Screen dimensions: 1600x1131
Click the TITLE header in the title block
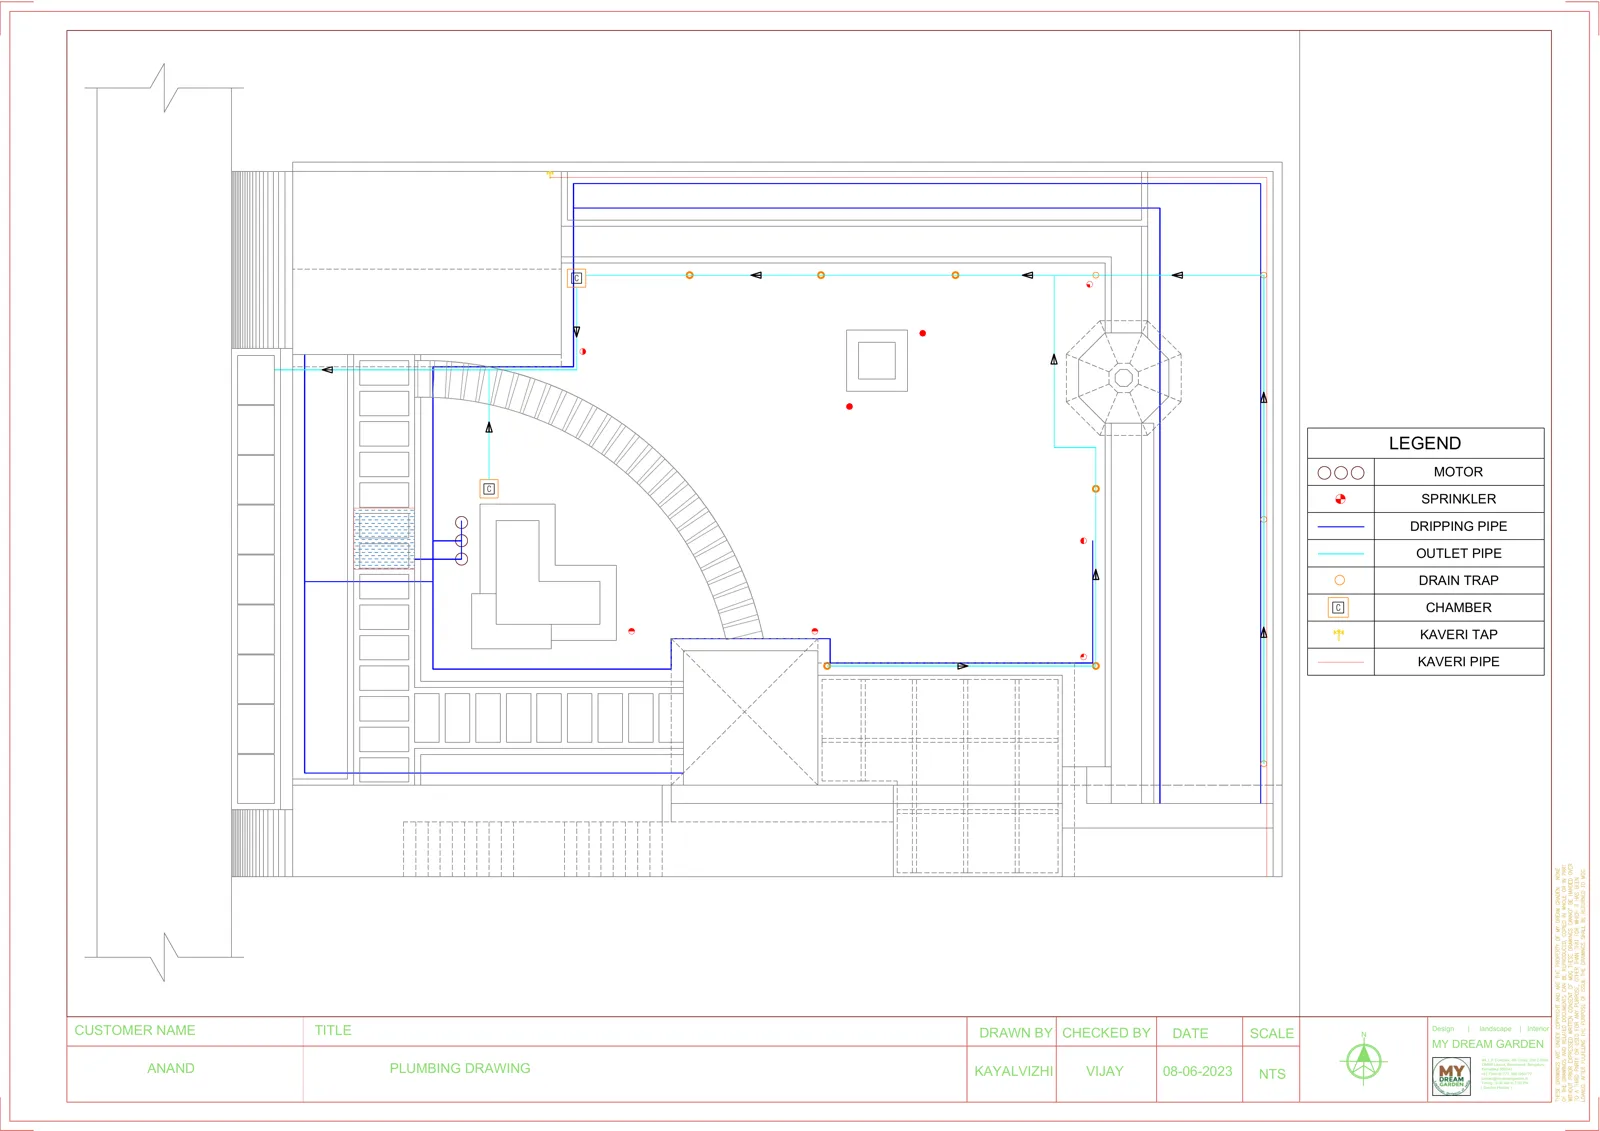coord(333,1030)
